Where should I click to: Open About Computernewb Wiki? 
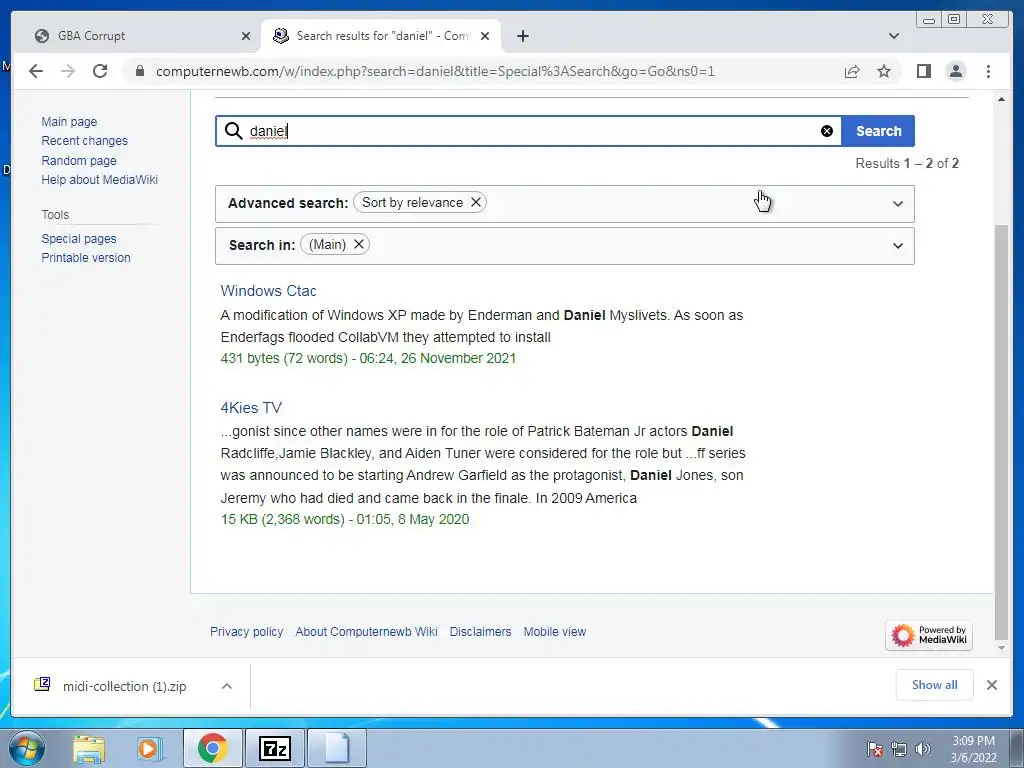(366, 632)
